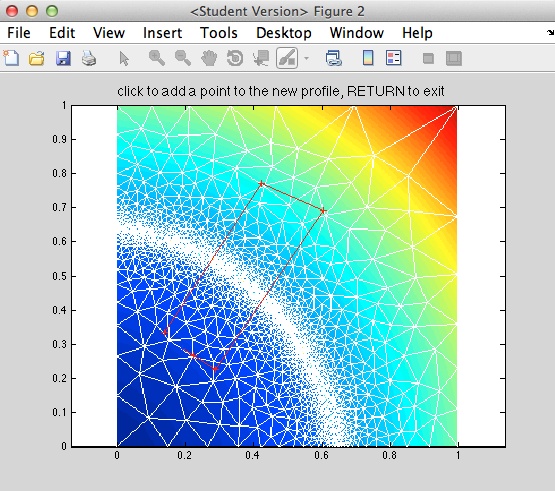Toggle the Brush/Select Data tool
This screenshot has height=491, width=555.
click(x=287, y=58)
